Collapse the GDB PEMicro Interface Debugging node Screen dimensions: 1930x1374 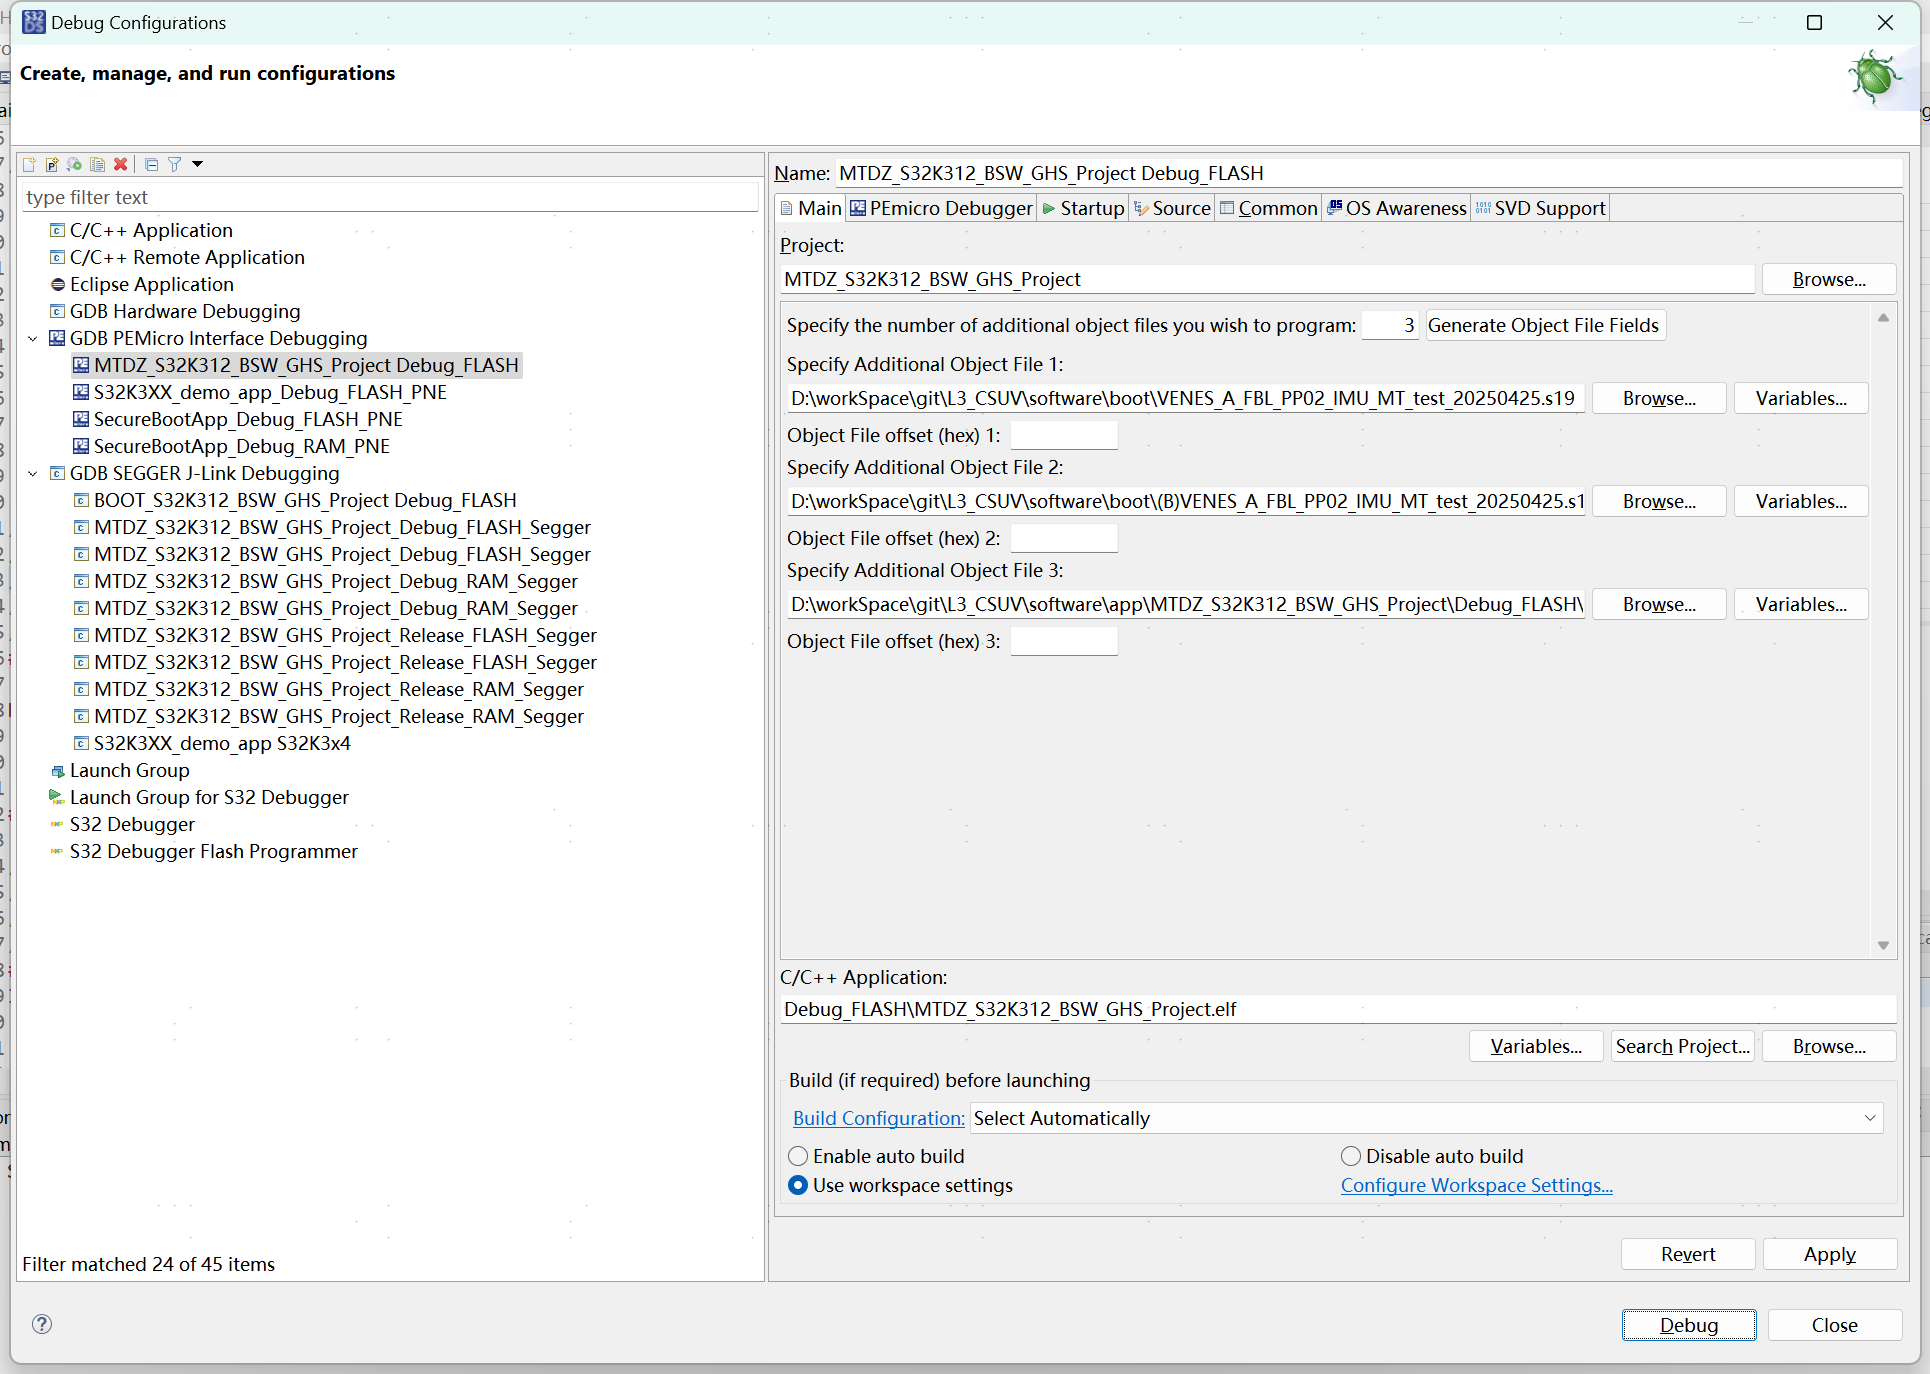tap(33, 338)
